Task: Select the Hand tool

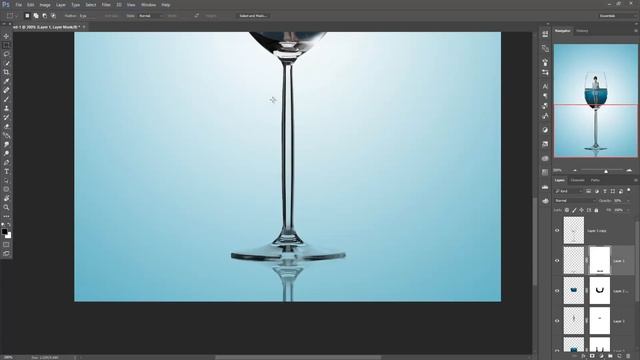Action: click(6, 198)
